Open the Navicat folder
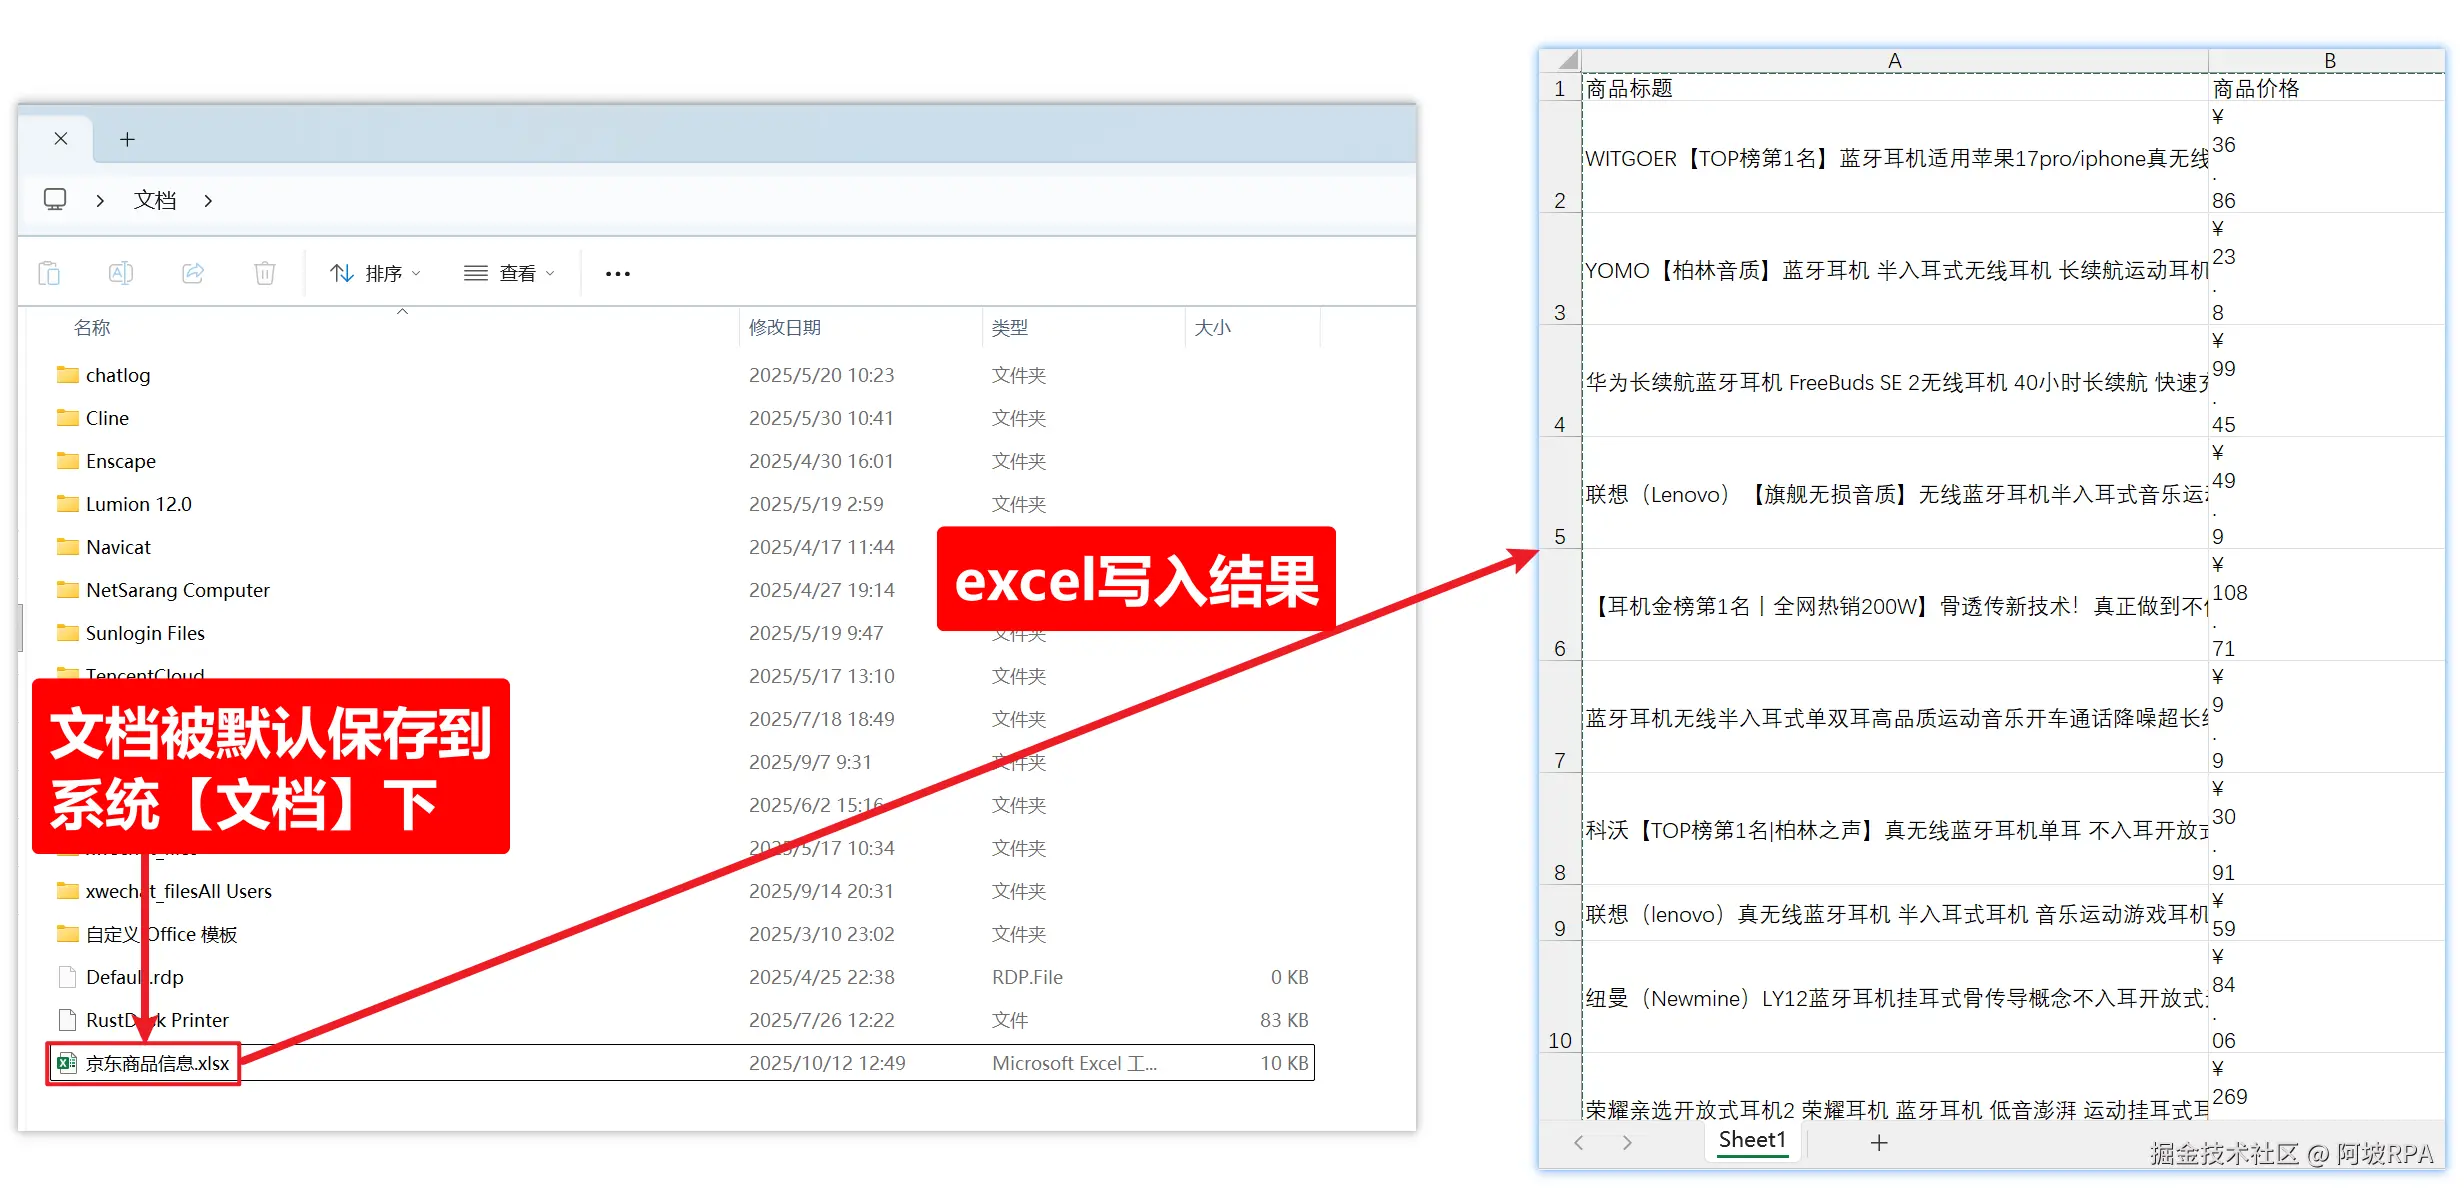Screen dimensions: 2464x1198 coord(118,547)
